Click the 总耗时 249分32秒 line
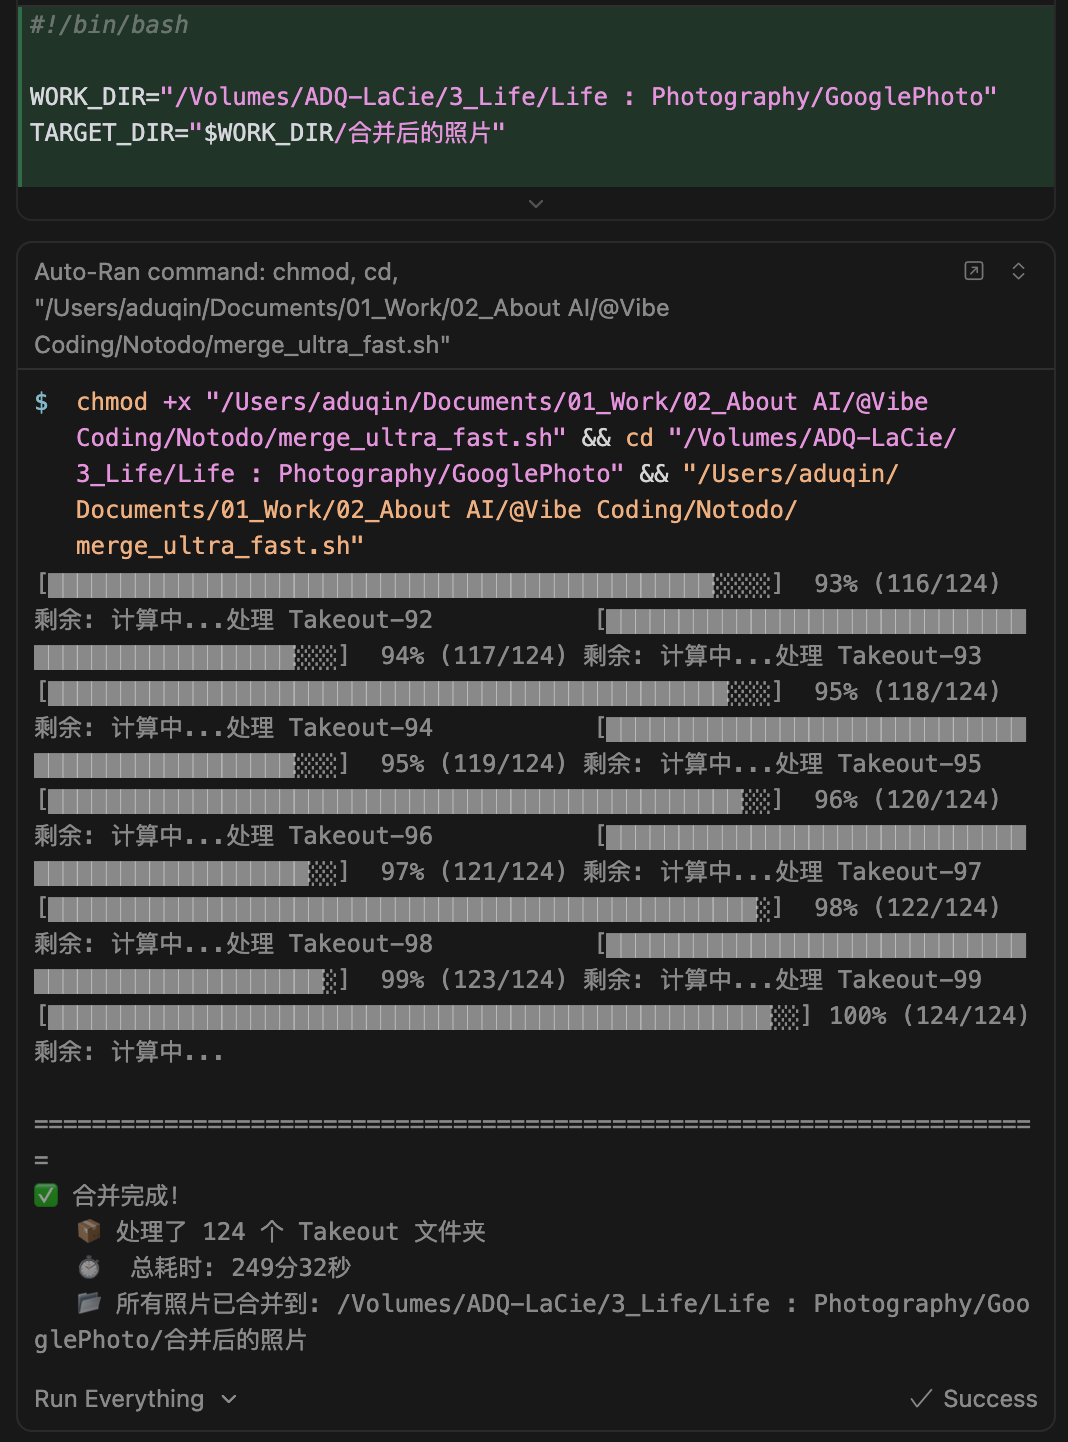The height and width of the screenshot is (1442, 1068). [x=240, y=1267]
